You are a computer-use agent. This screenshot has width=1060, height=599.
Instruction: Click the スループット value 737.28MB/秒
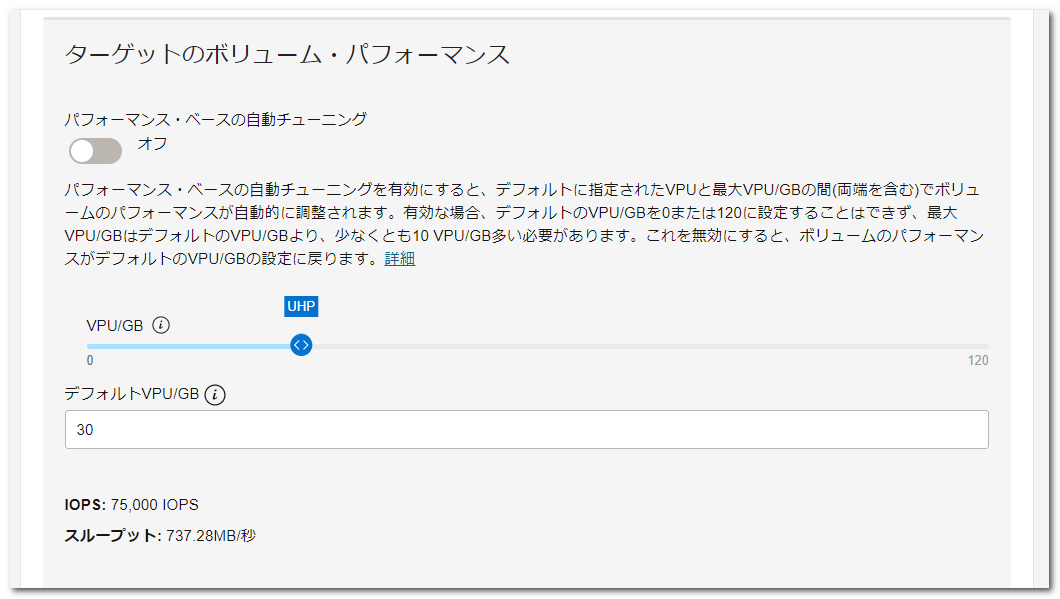211,535
